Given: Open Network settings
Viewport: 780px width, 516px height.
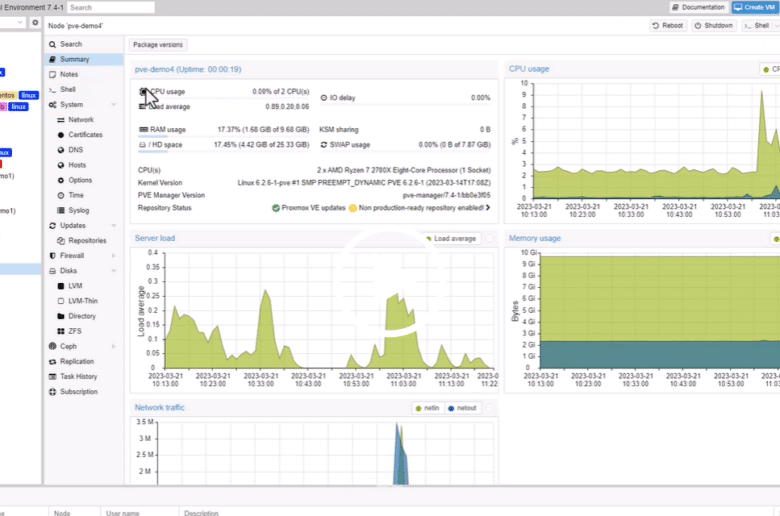Looking at the screenshot, I should pos(81,120).
